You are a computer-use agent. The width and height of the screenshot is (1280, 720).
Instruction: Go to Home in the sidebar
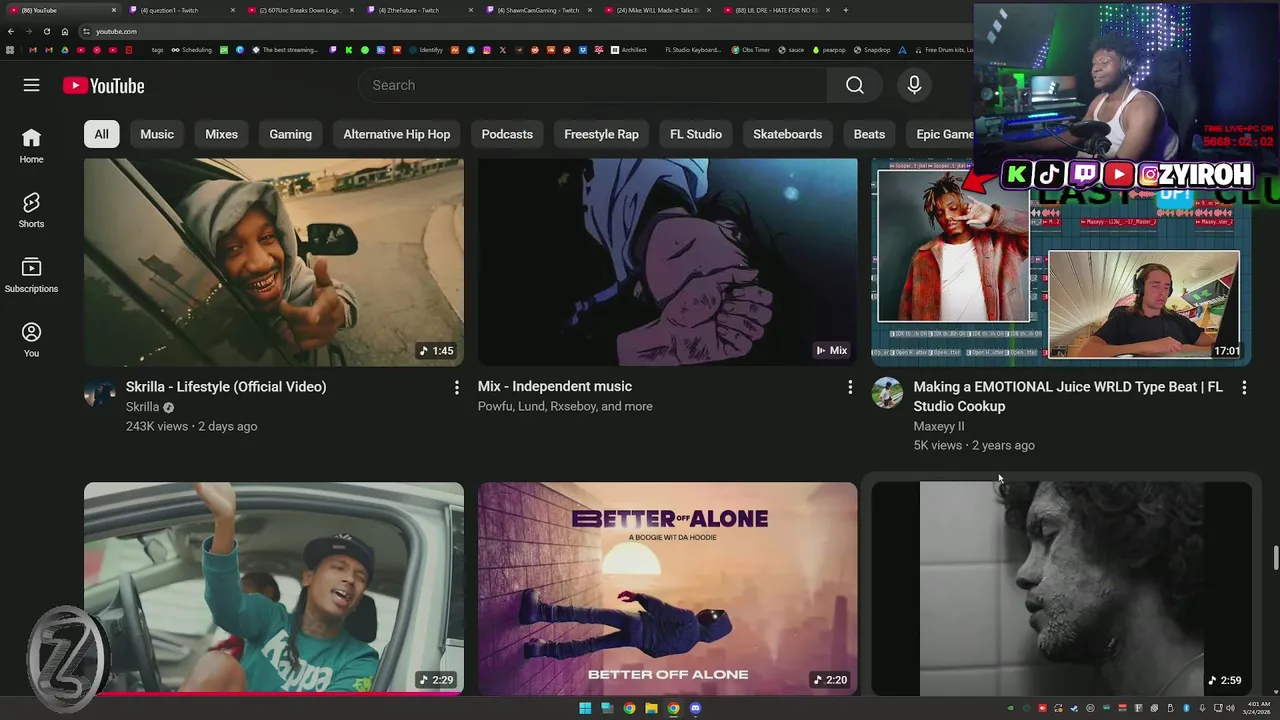[31, 145]
